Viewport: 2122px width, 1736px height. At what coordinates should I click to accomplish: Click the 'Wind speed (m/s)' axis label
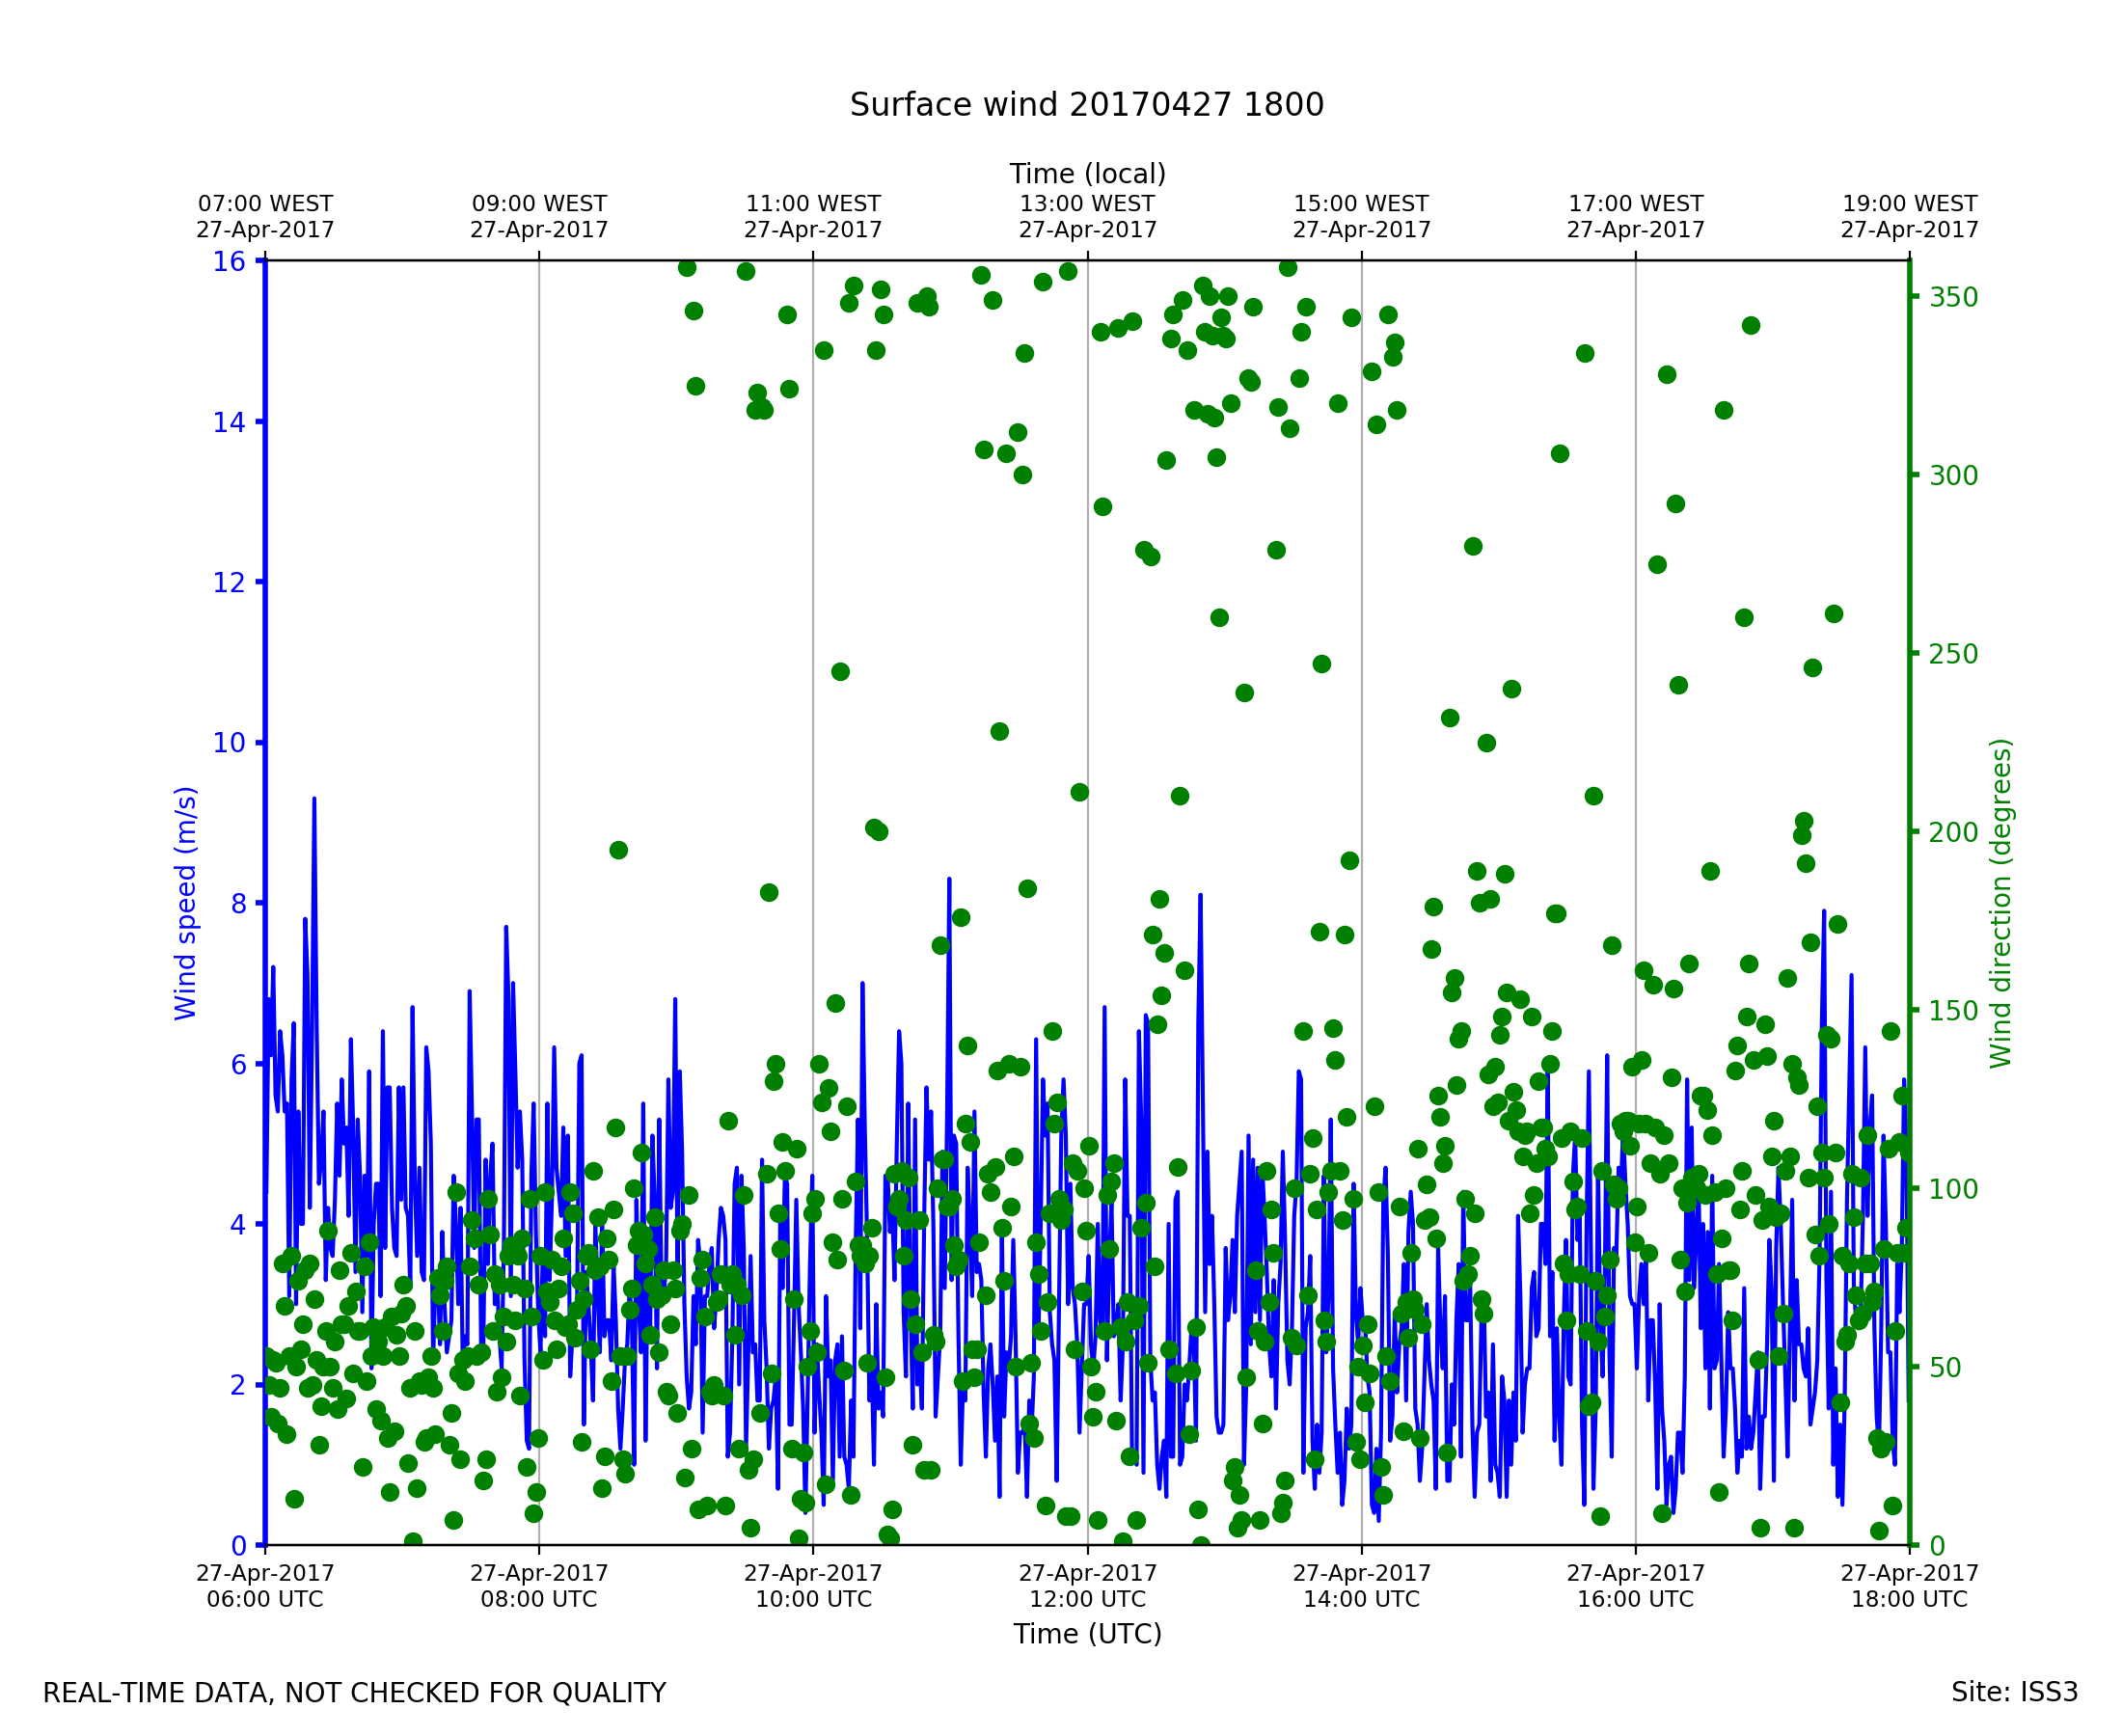point(186,903)
